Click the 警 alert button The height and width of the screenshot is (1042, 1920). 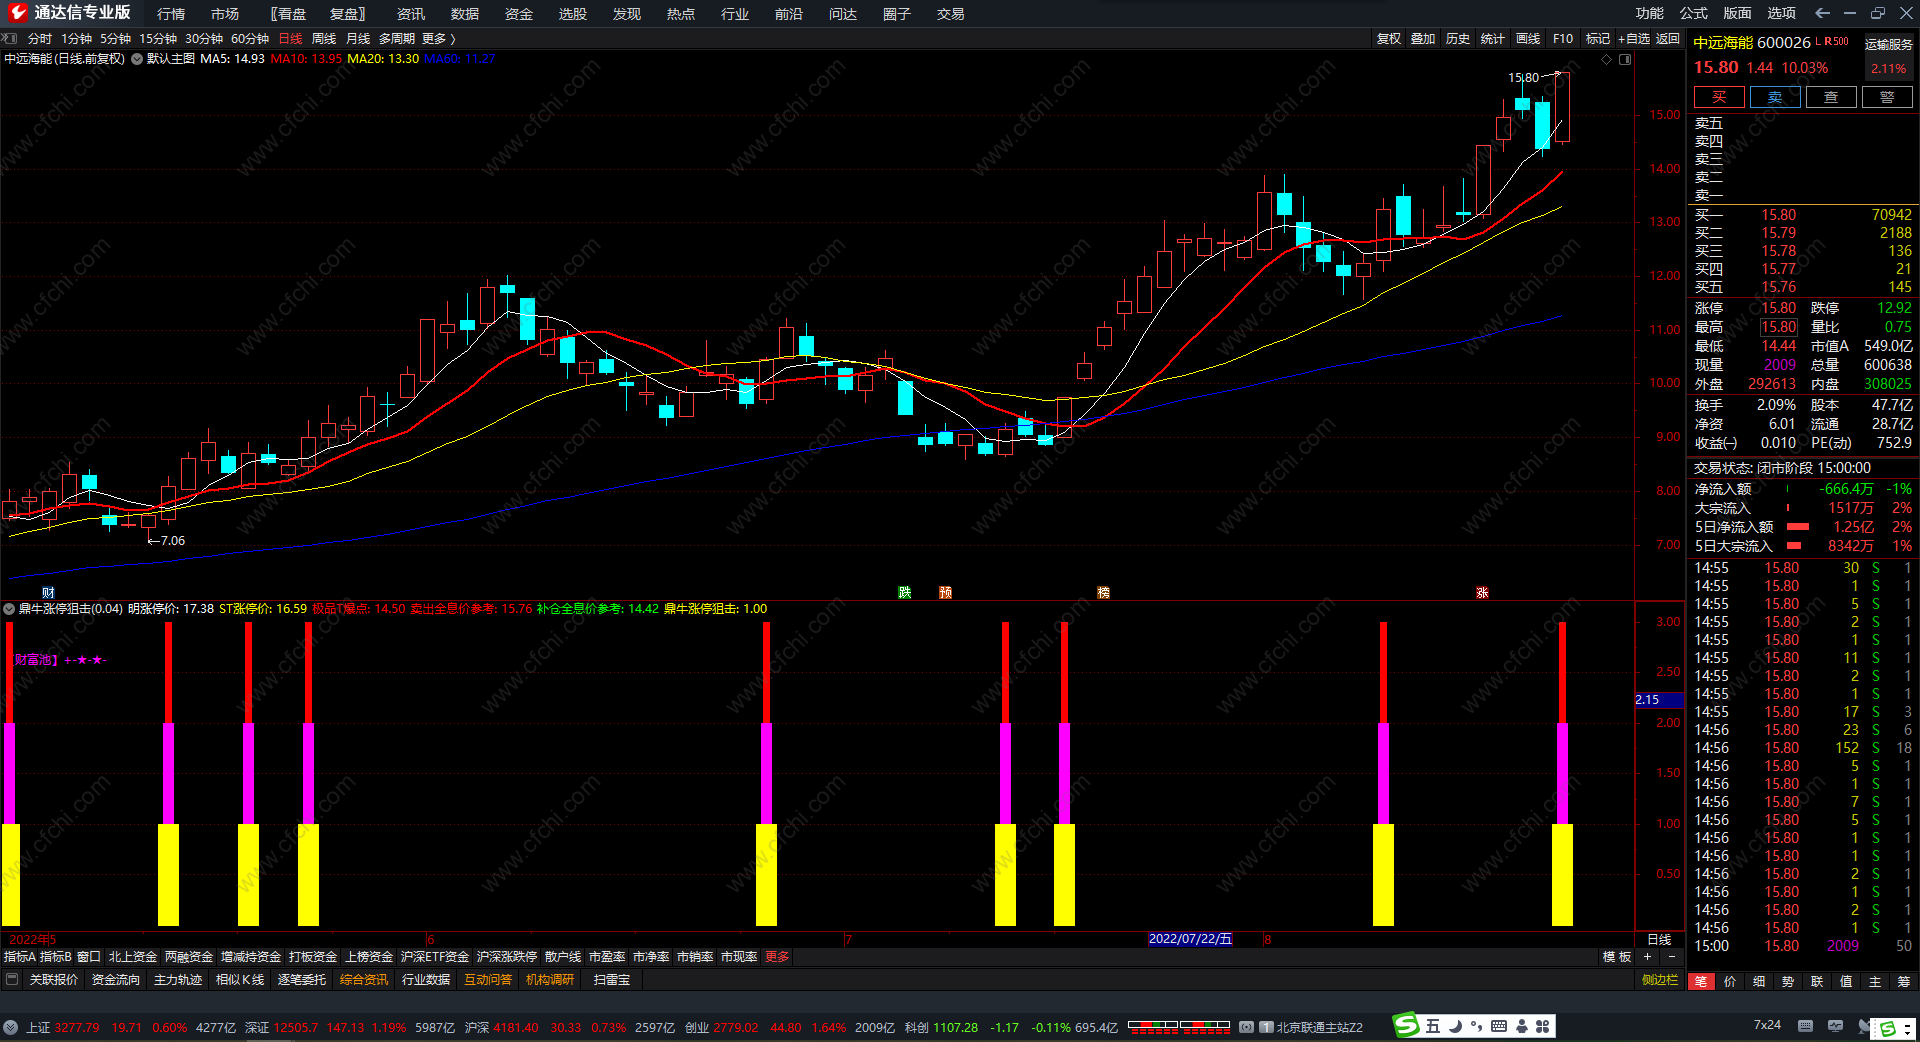pos(1887,97)
